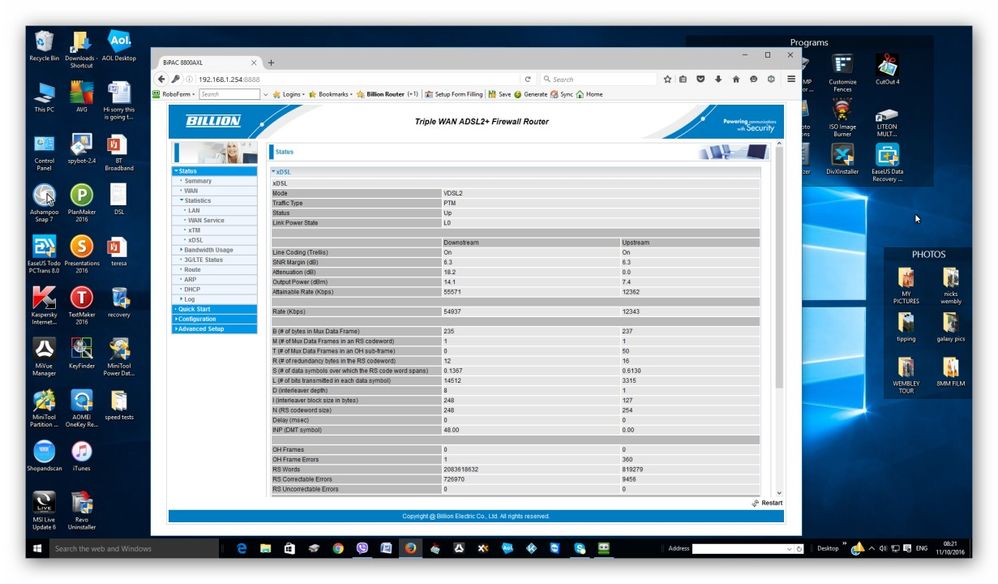Select CutOut 4 icon in Programs fence

click(x=887, y=69)
